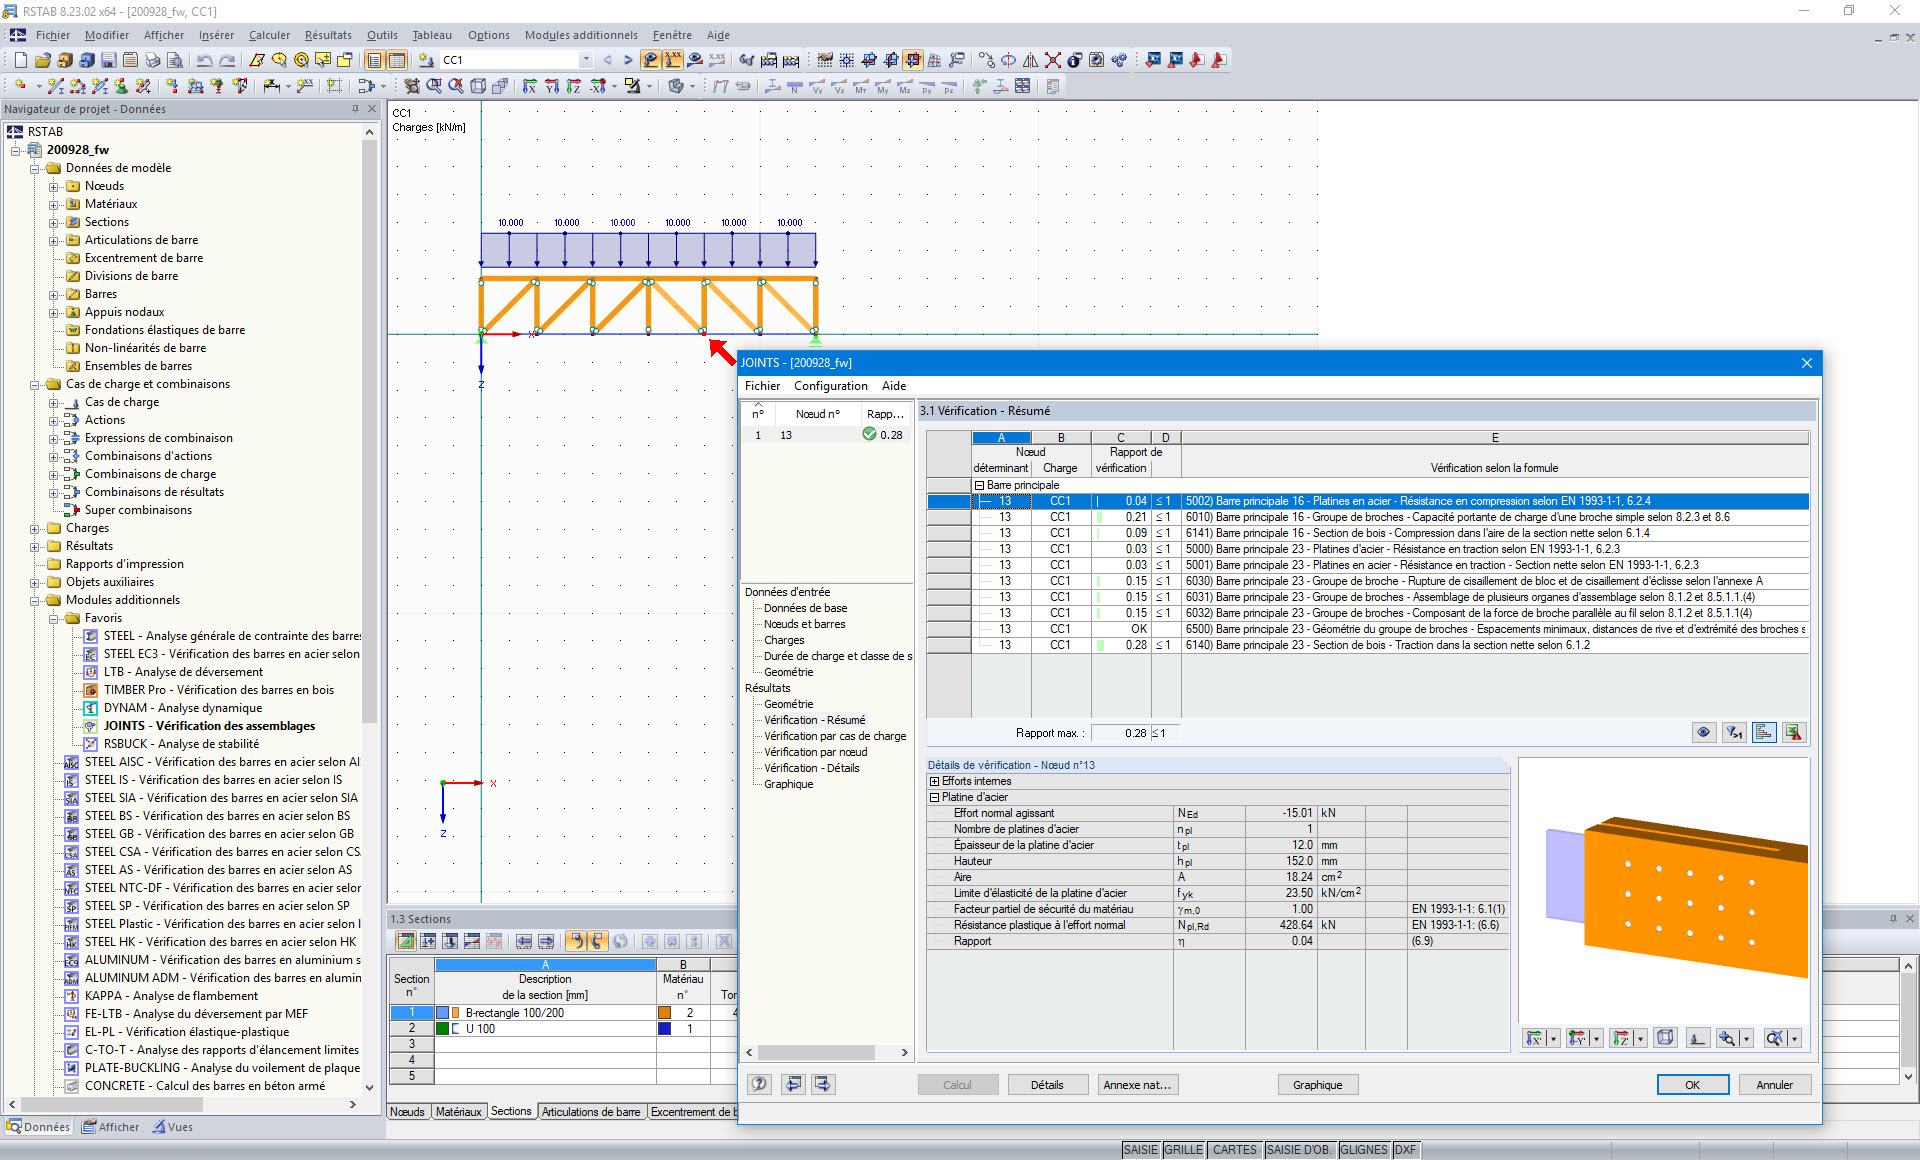Click the Excel export icon in results table
The height and width of the screenshot is (1160, 1920).
[1793, 733]
